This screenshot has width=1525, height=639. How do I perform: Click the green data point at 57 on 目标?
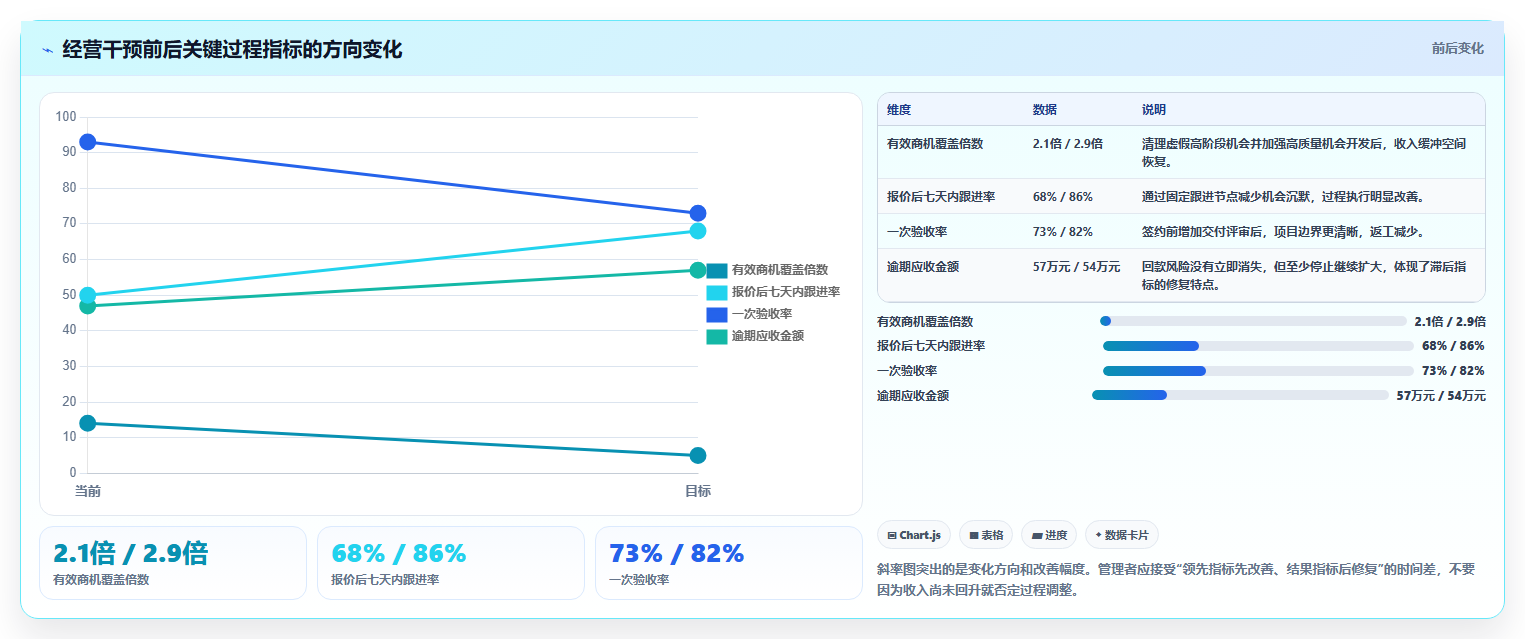coord(698,270)
